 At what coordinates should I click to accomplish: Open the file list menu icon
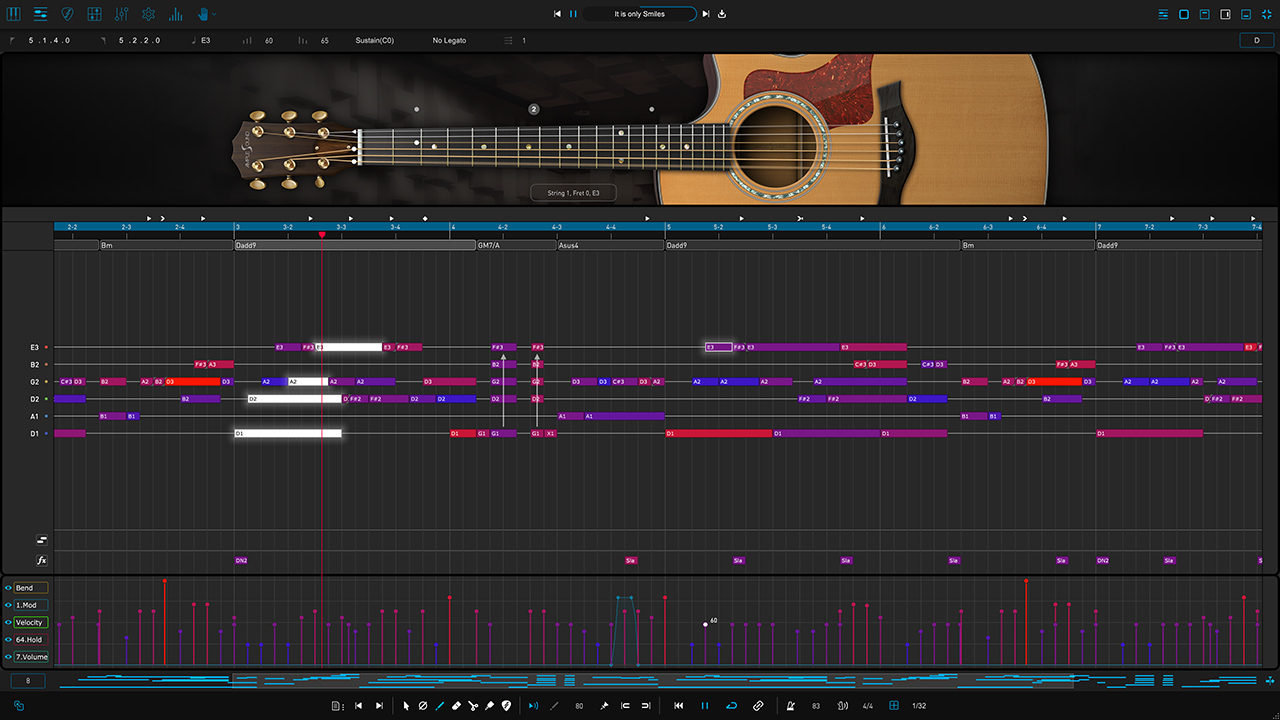(338, 706)
